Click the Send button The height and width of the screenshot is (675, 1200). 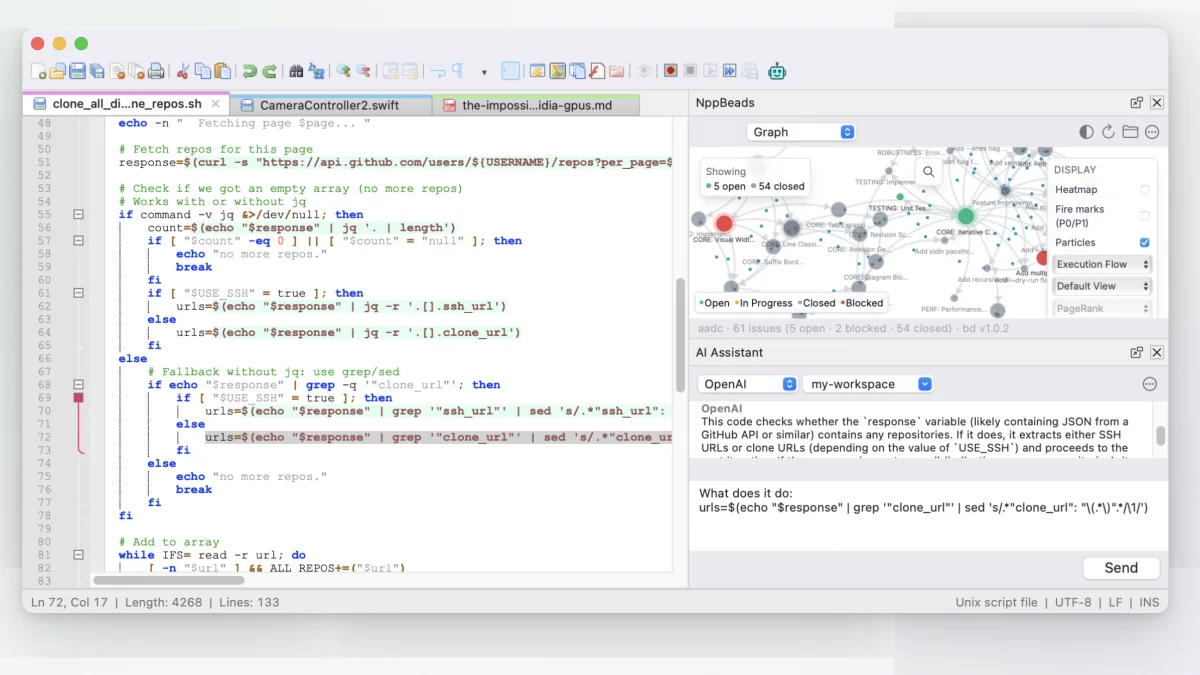click(x=1120, y=568)
